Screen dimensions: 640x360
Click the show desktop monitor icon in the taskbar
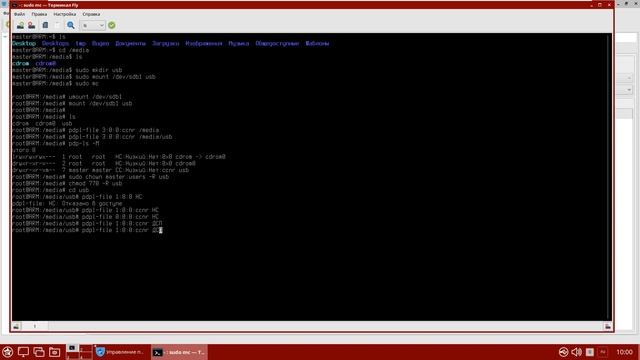pyautogui.click(x=23, y=352)
